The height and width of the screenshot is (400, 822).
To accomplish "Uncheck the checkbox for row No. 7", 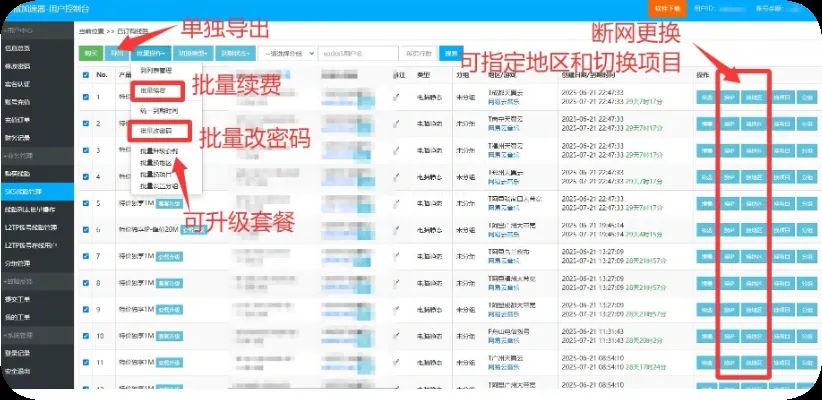I will coord(86,256).
